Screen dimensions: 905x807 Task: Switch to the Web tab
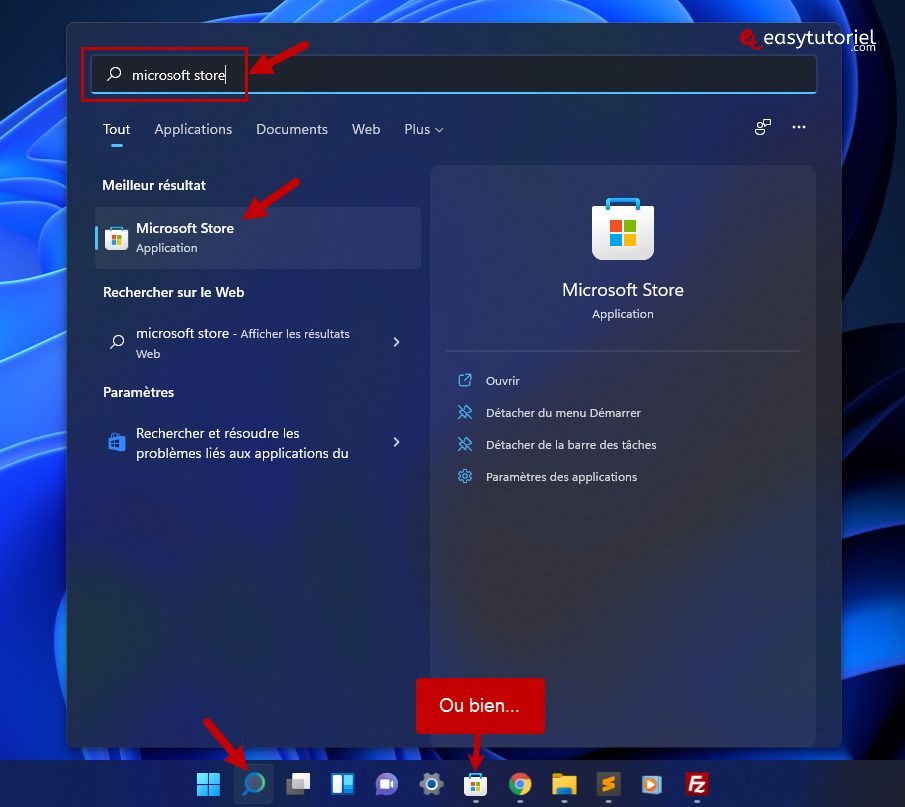366,129
